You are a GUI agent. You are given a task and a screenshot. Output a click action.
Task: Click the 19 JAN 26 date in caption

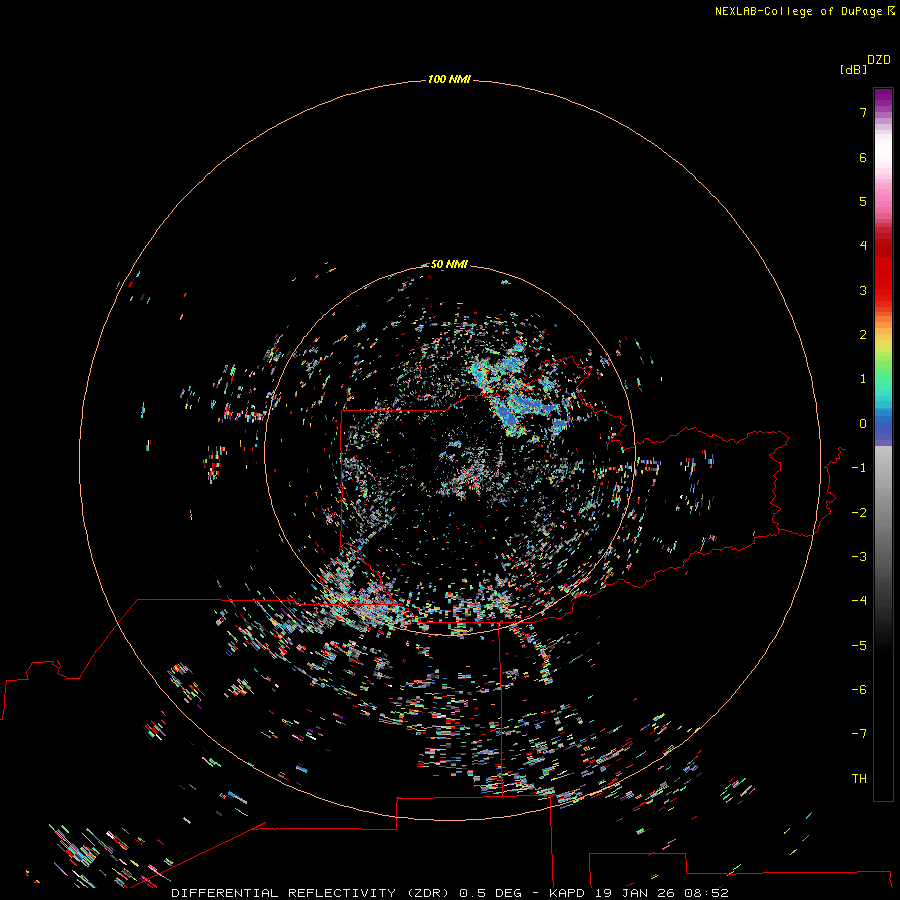[x=635, y=893]
